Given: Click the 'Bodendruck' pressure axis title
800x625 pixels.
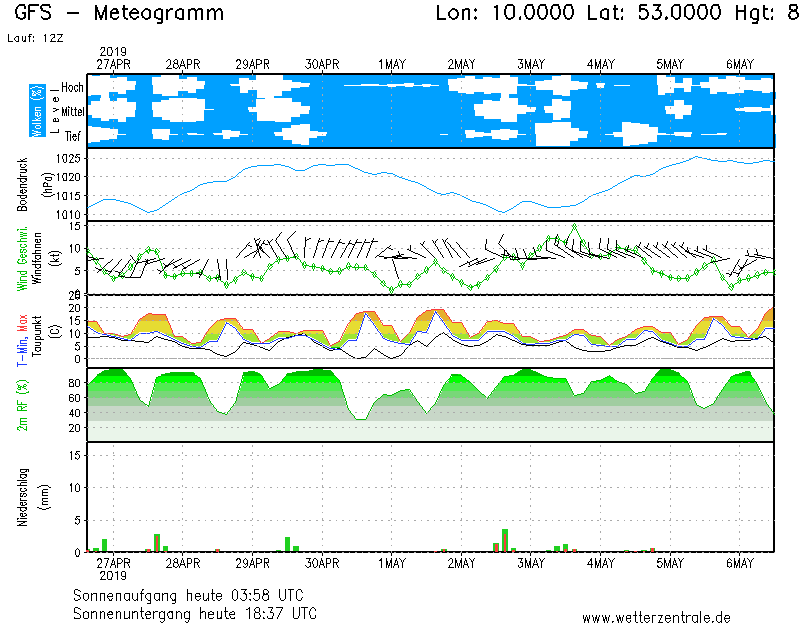Looking at the screenshot, I should [x=22, y=184].
